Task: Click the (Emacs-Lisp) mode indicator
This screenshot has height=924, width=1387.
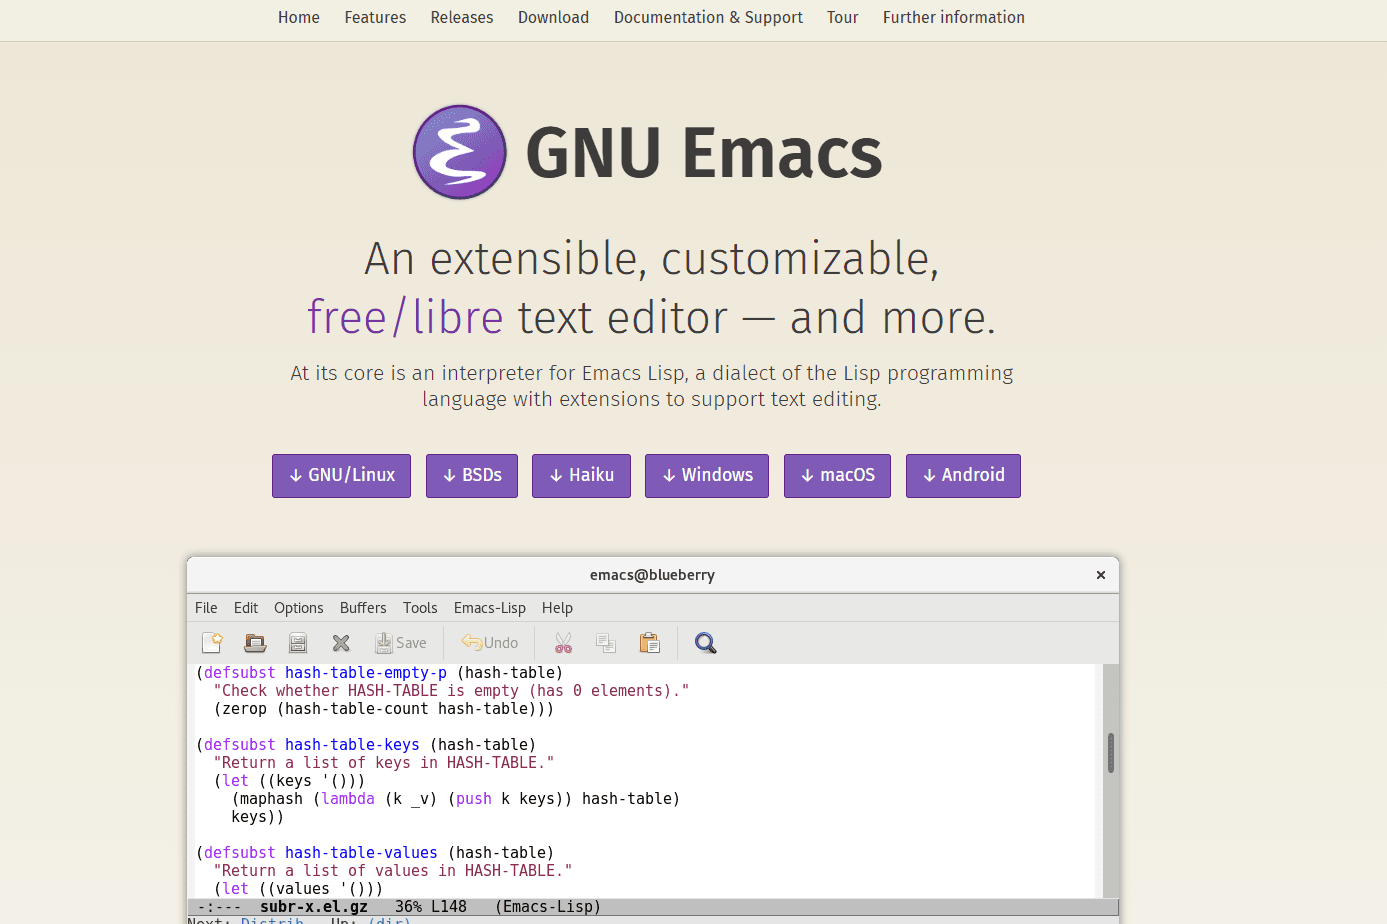Action: point(548,907)
